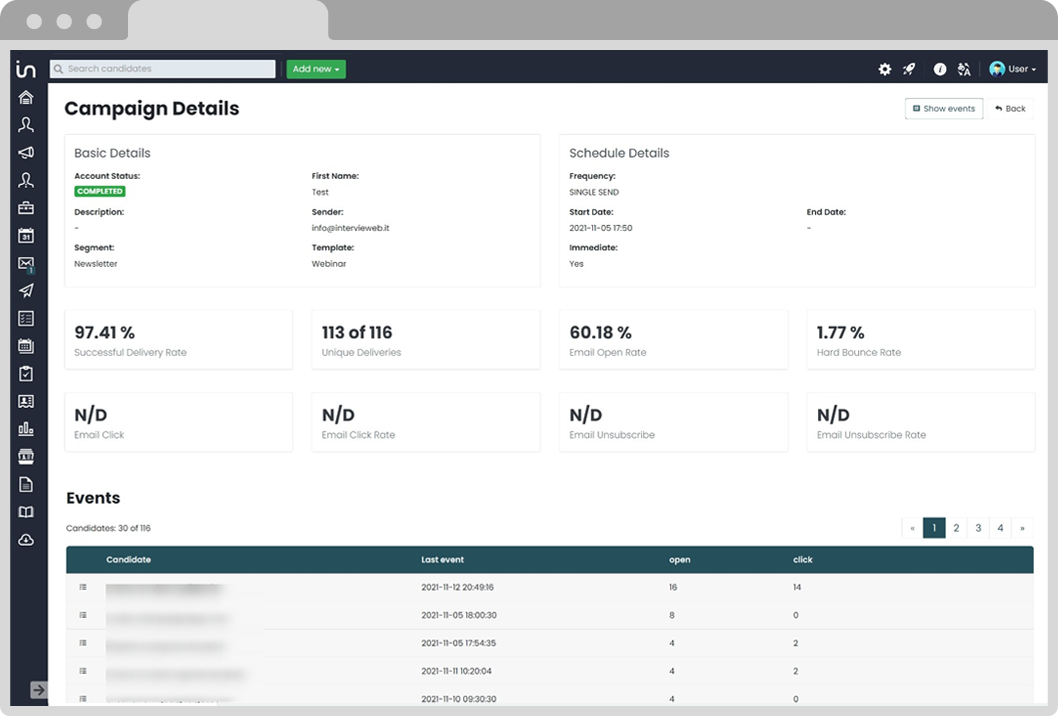This screenshot has width=1058, height=716.
Task: Open the home icon in sidebar
Action: 26,97
